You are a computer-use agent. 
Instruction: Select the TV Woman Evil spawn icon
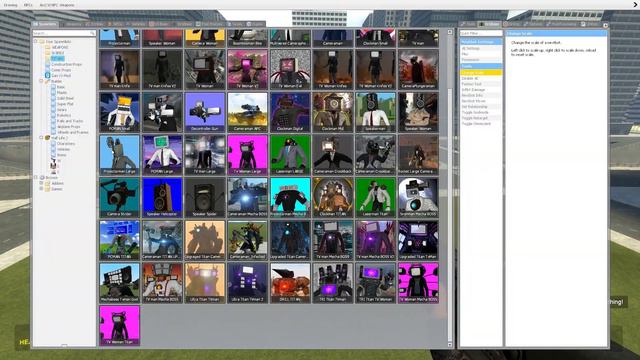tap(290, 69)
